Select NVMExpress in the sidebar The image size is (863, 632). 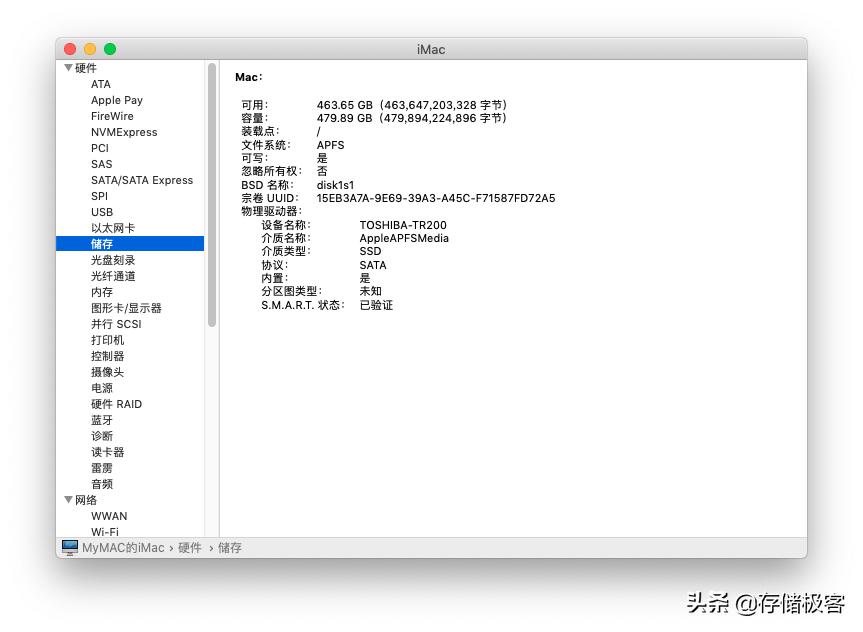point(124,132)
